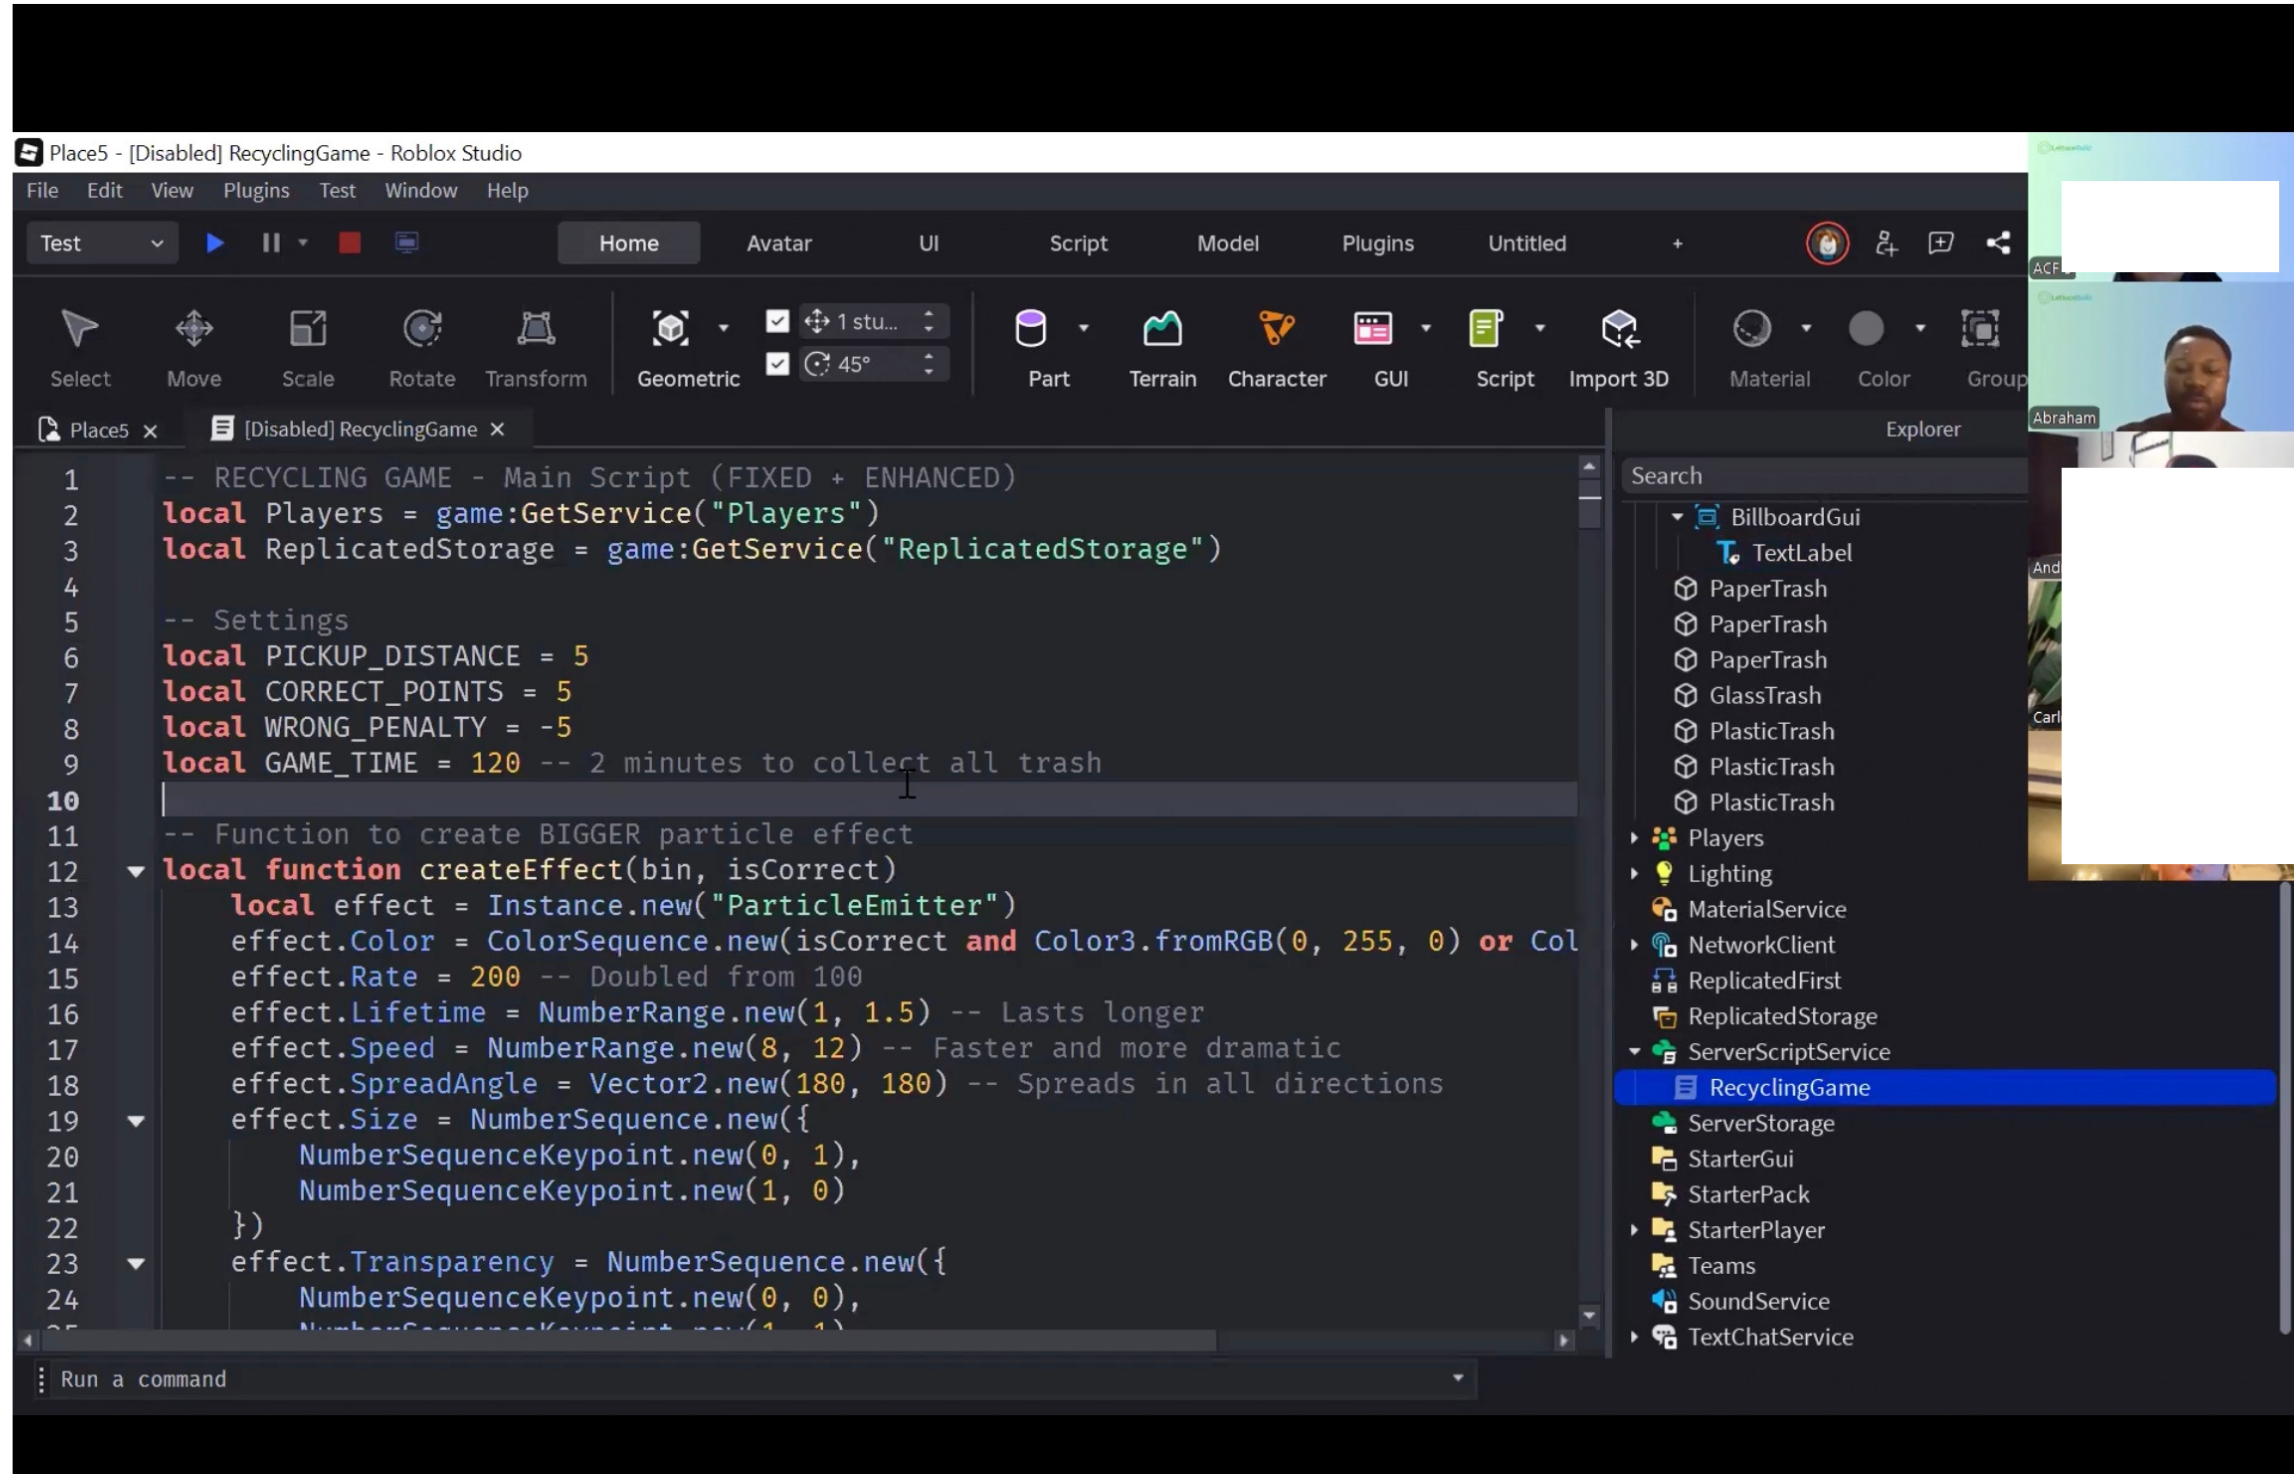Expand the Lighting service node
The width and height of the screenshot is (2294, 1474).
[1634, 874]
